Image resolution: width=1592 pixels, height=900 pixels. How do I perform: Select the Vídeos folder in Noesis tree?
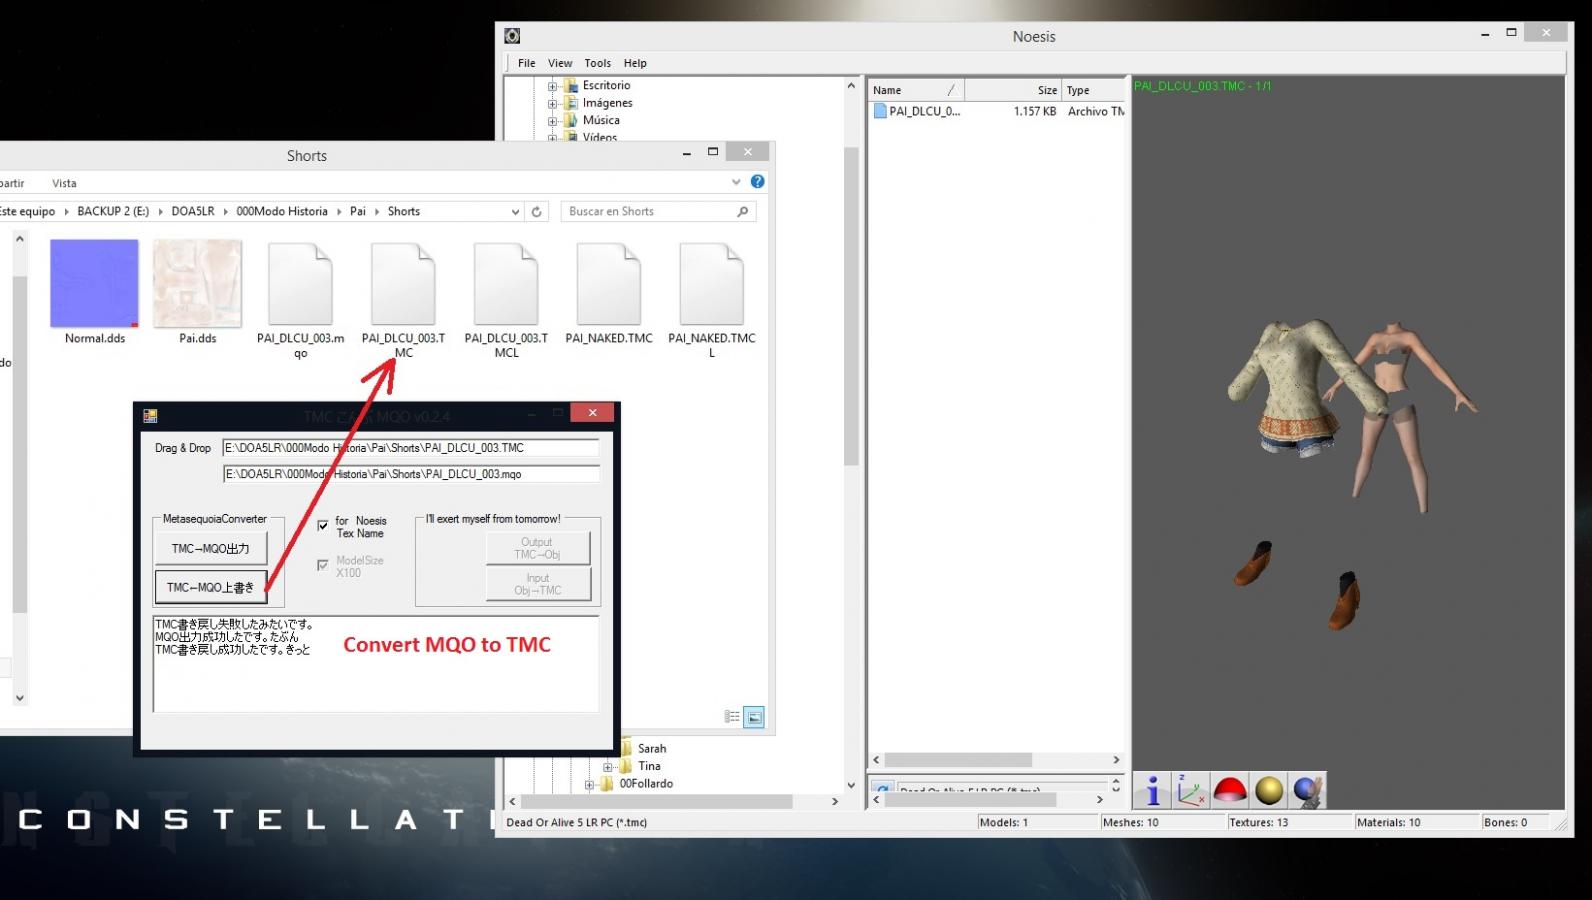pyautogui.click(x=600, y=137)
